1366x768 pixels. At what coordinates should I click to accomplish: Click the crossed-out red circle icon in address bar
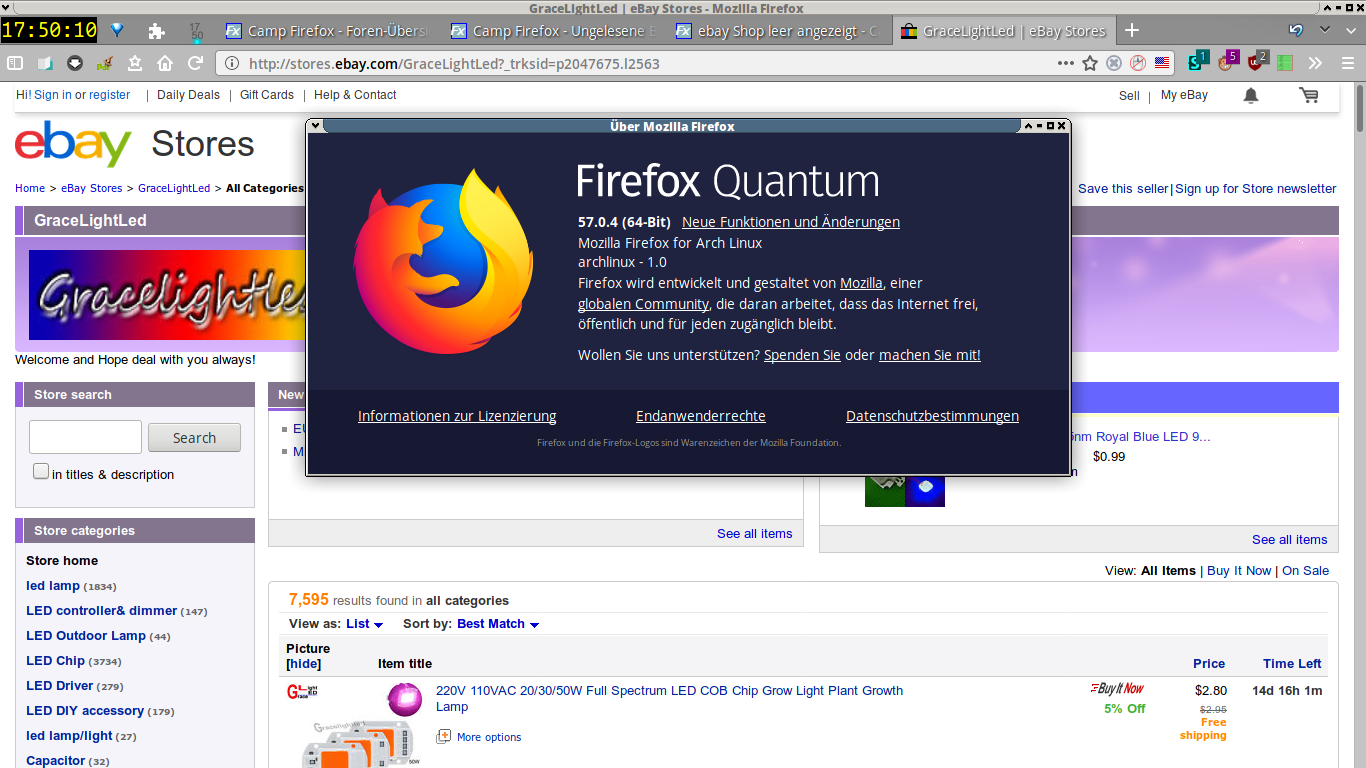[x=1138, y=63]
